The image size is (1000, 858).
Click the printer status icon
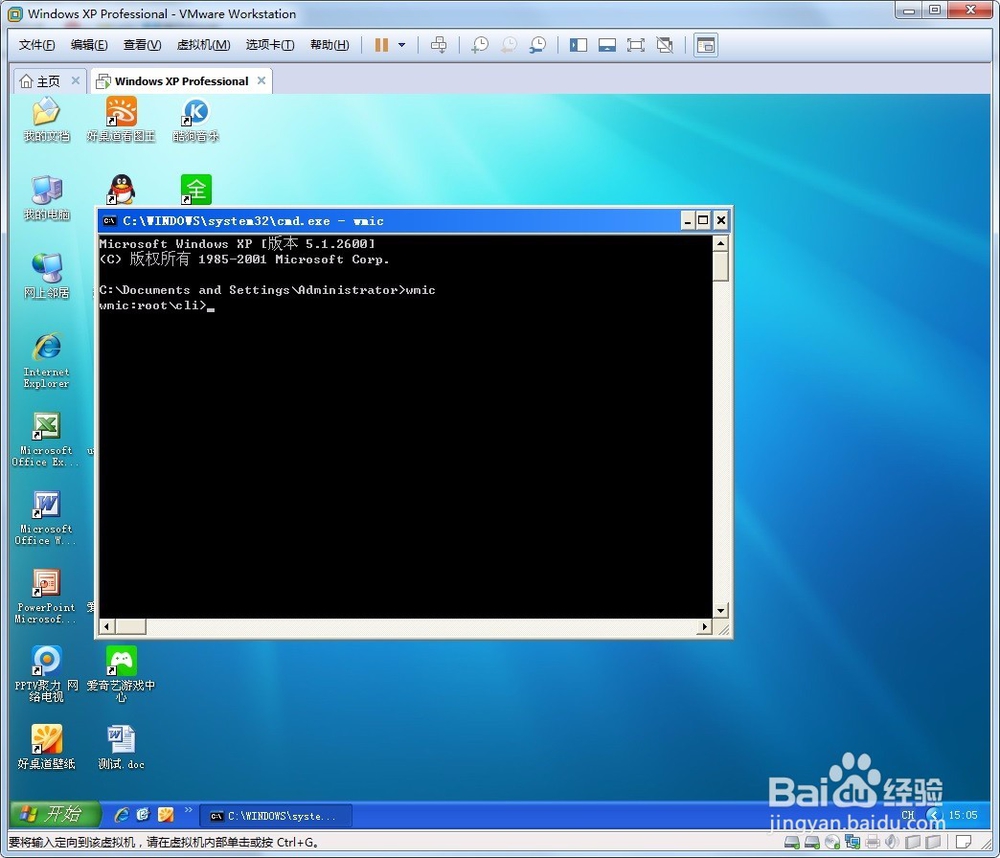872,842
